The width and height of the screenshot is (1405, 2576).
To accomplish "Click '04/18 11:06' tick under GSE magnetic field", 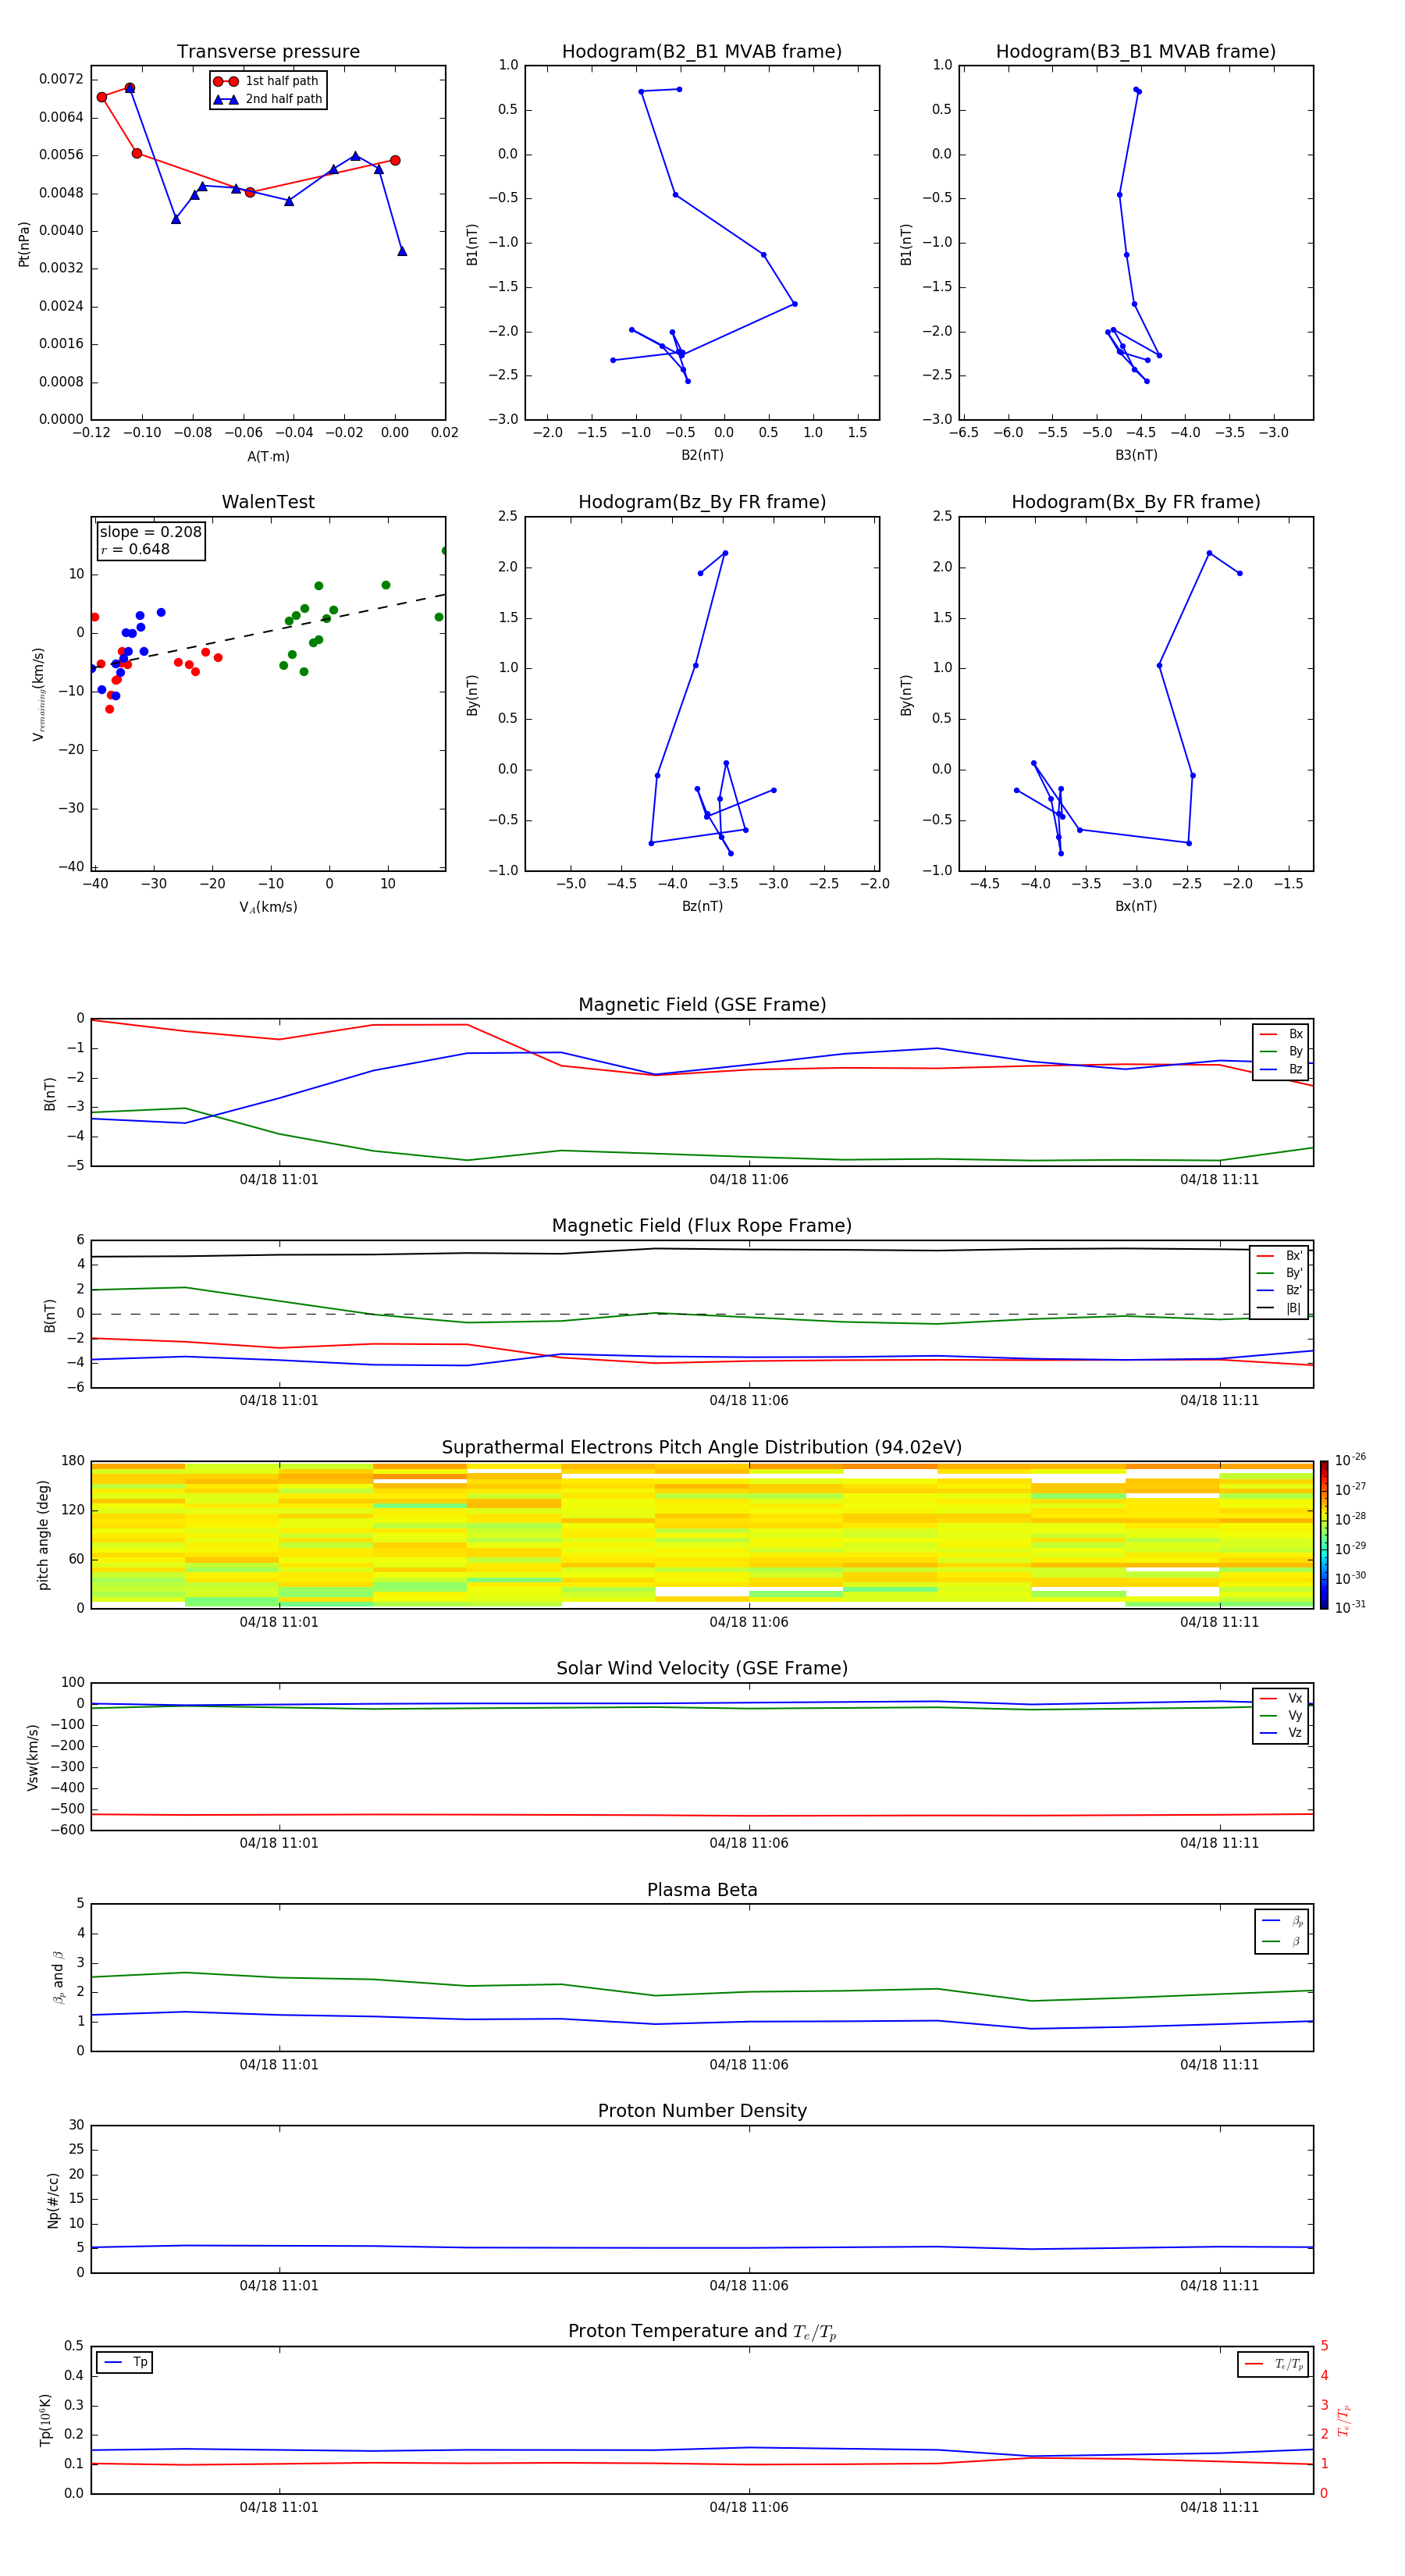I will 749,1180.
